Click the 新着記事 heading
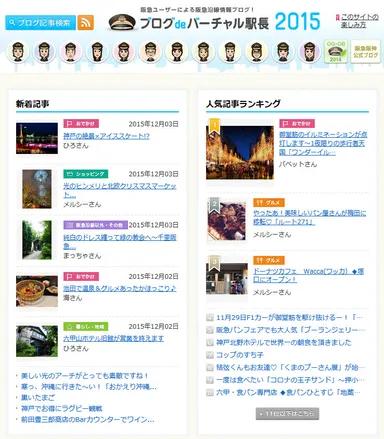 pos(32,104)
